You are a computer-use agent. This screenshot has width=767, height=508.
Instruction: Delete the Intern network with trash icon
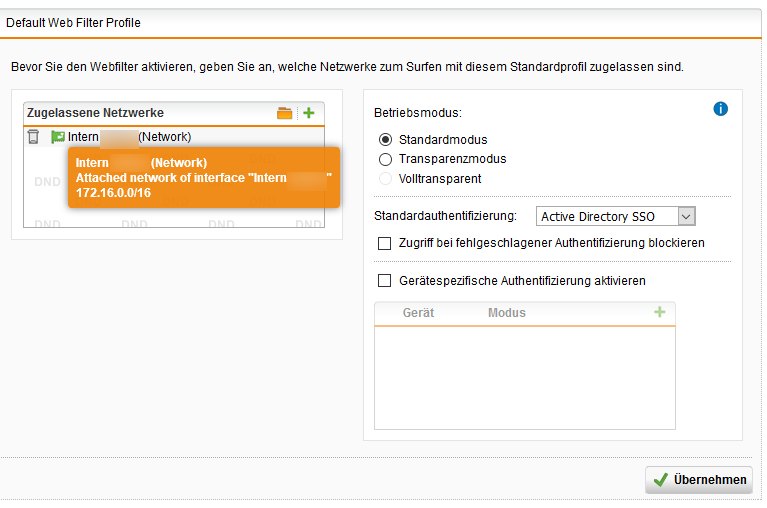[x=33, y=137]
